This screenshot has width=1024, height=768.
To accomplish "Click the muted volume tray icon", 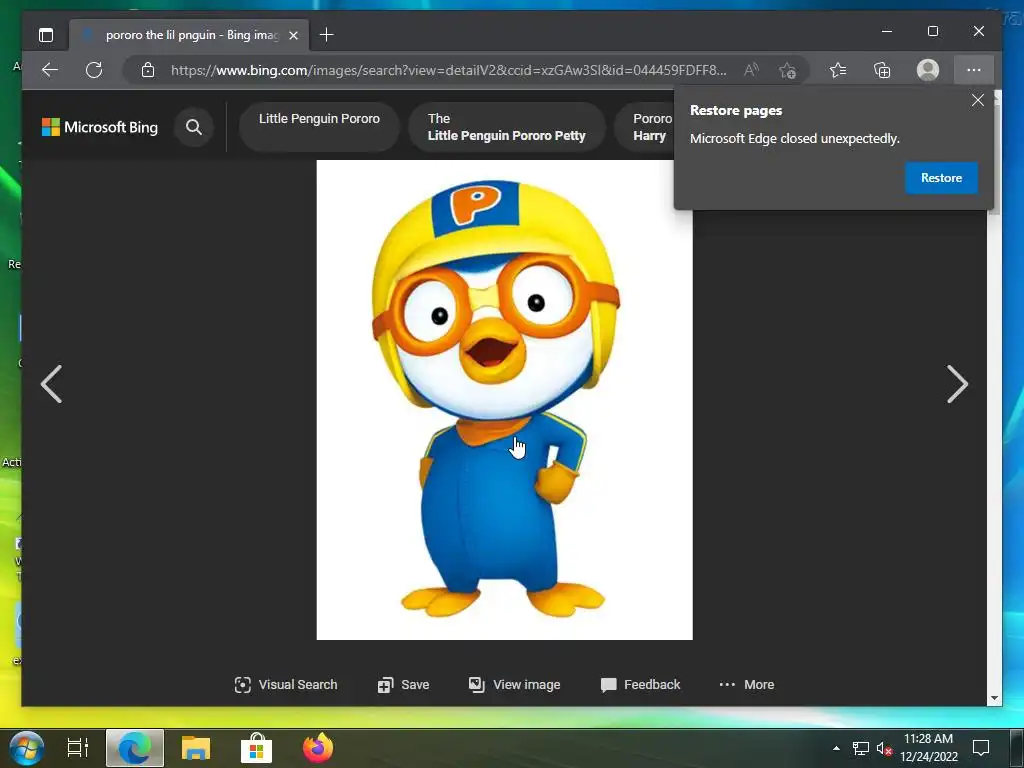I will pyautogui.click(x=884, y=748).
